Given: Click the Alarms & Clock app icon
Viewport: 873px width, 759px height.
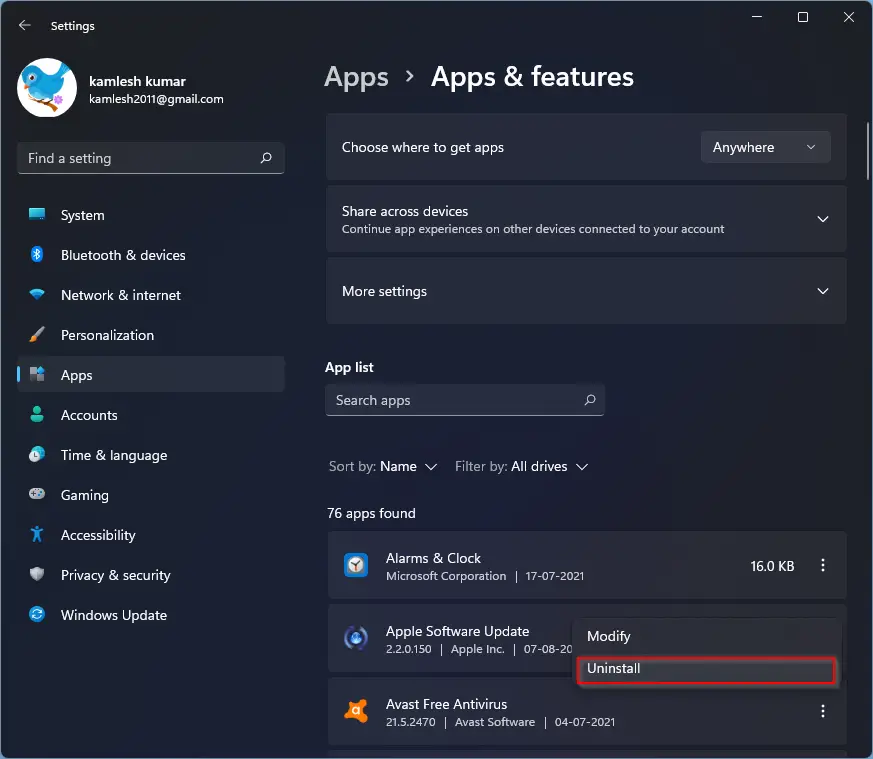Looking at the screenshot, I should pyautogui.click(x=356, y=566).
